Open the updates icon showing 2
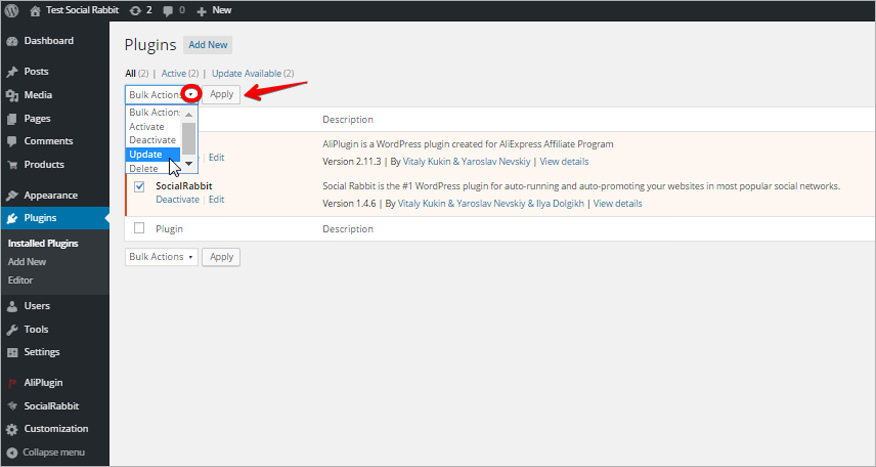Image resolution: width=876 pixels, height=467 pixels. click(135, 11)
